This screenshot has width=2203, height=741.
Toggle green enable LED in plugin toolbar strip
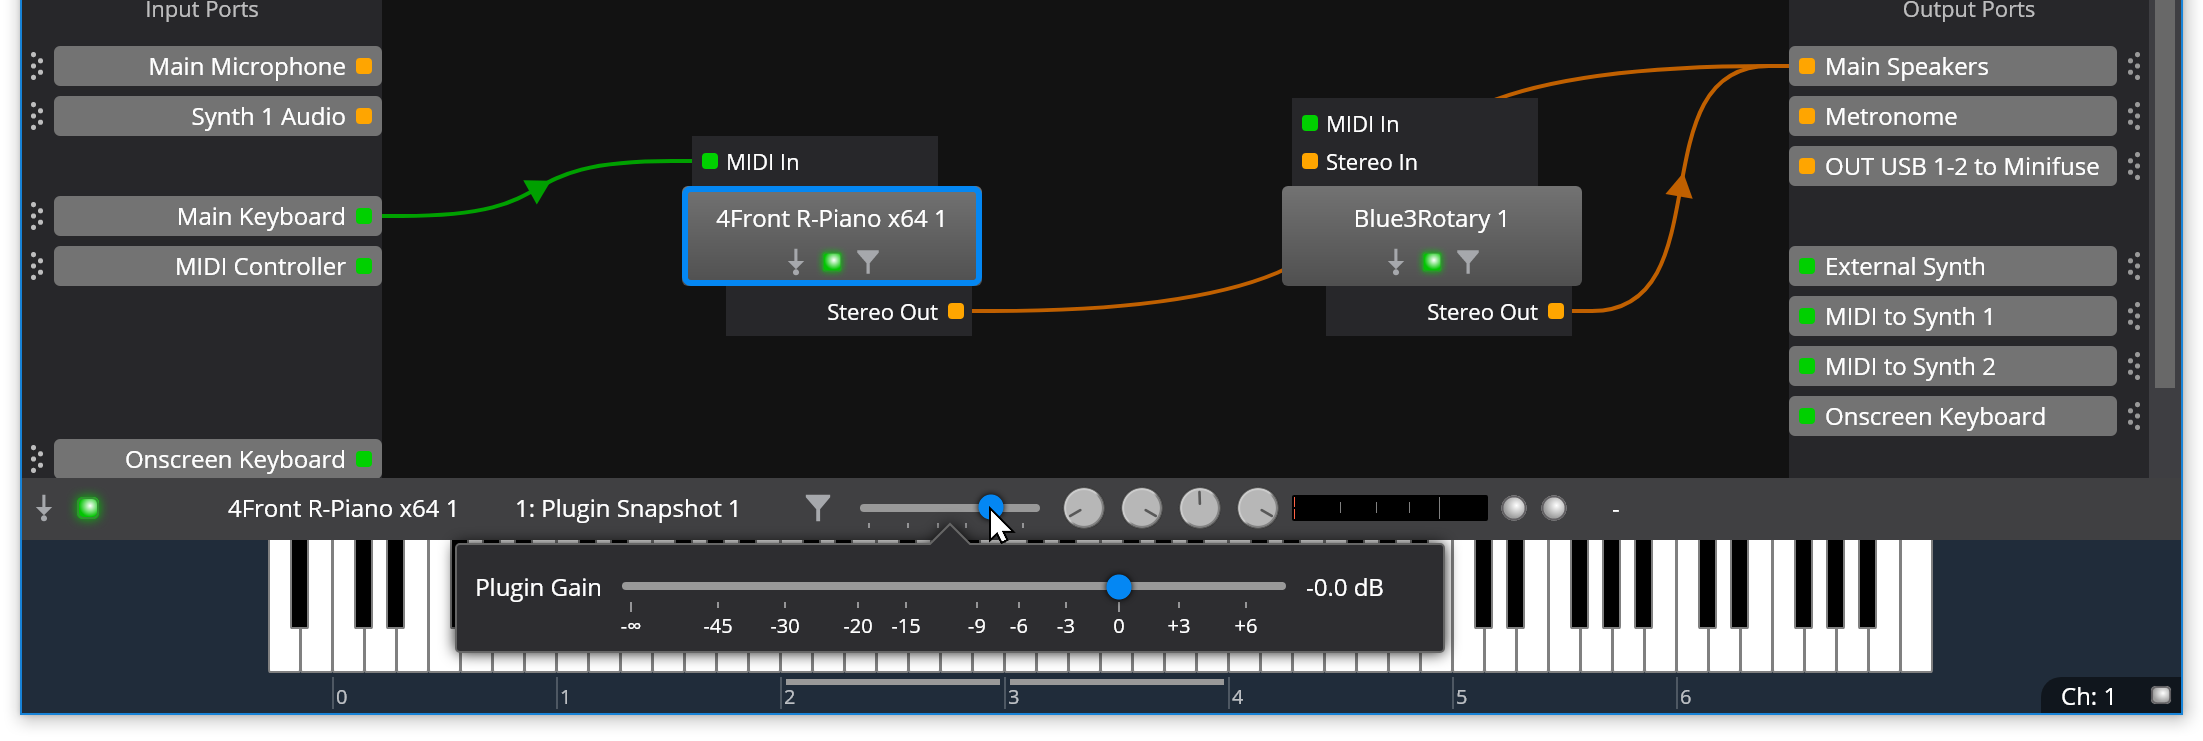[88, 508]
